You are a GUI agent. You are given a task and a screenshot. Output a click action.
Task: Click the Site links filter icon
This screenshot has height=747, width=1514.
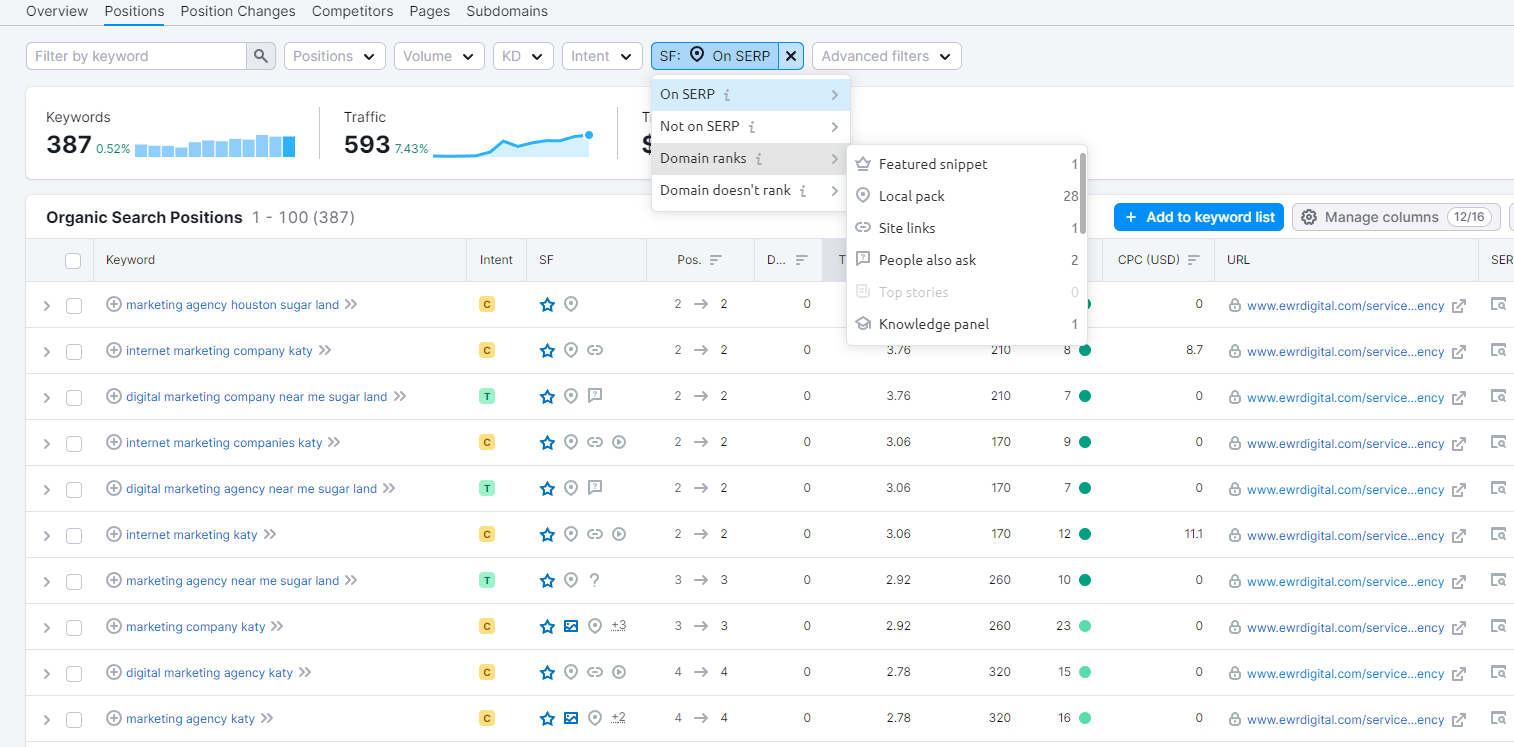tap(862, 227)
